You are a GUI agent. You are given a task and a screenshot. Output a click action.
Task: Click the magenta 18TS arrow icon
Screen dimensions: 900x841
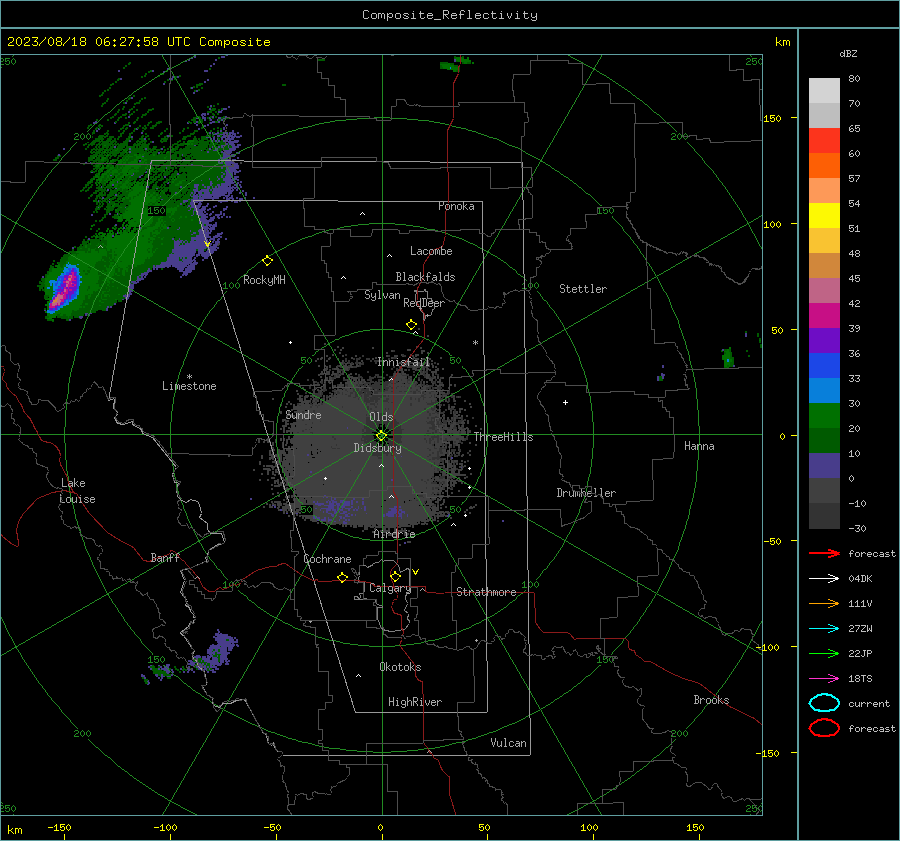[824, 679]
